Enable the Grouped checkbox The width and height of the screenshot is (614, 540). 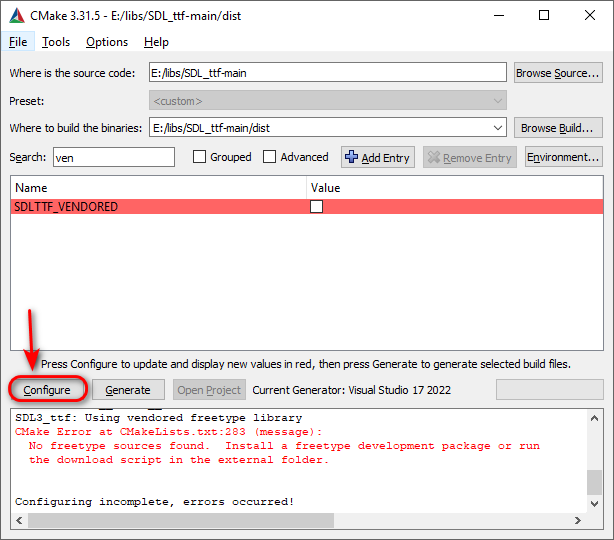point(200,157)
